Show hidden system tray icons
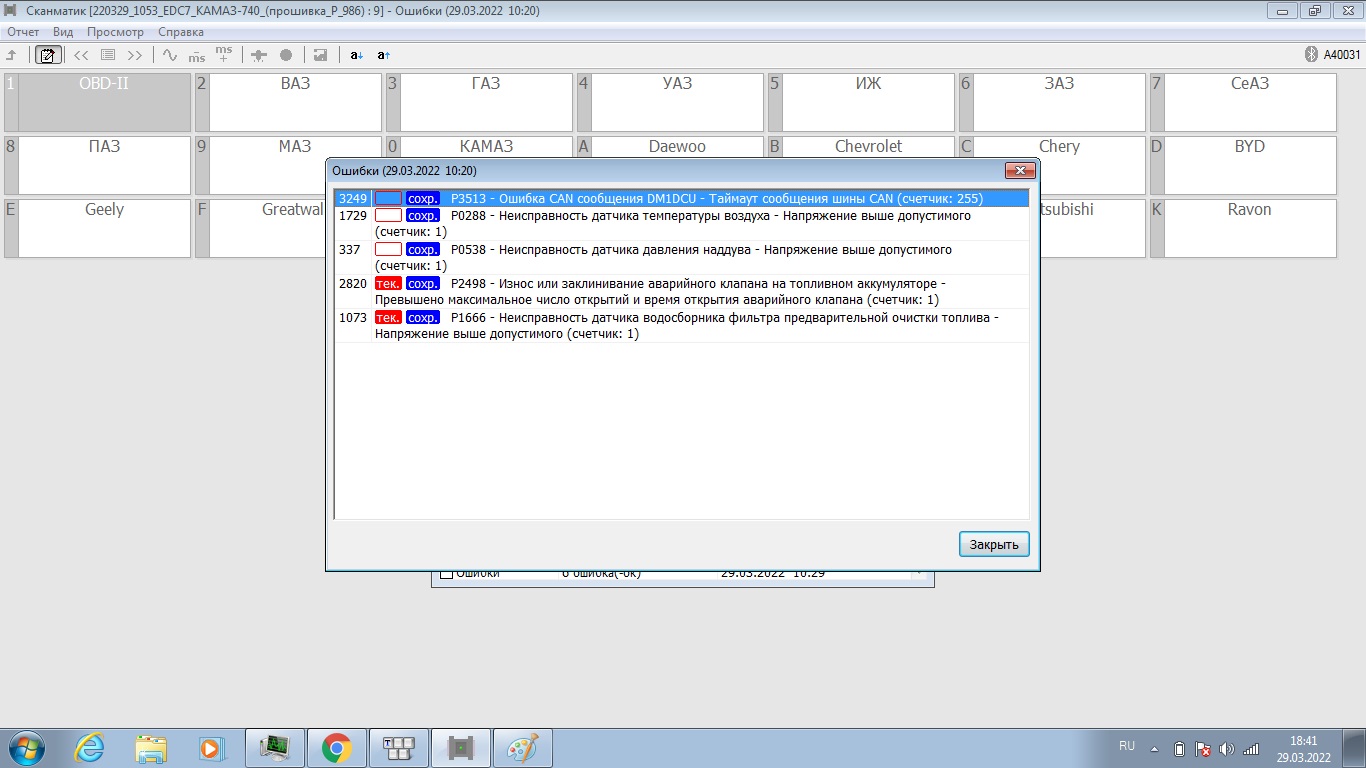This screenshot has height=768, width=1366. point(1155,748)
